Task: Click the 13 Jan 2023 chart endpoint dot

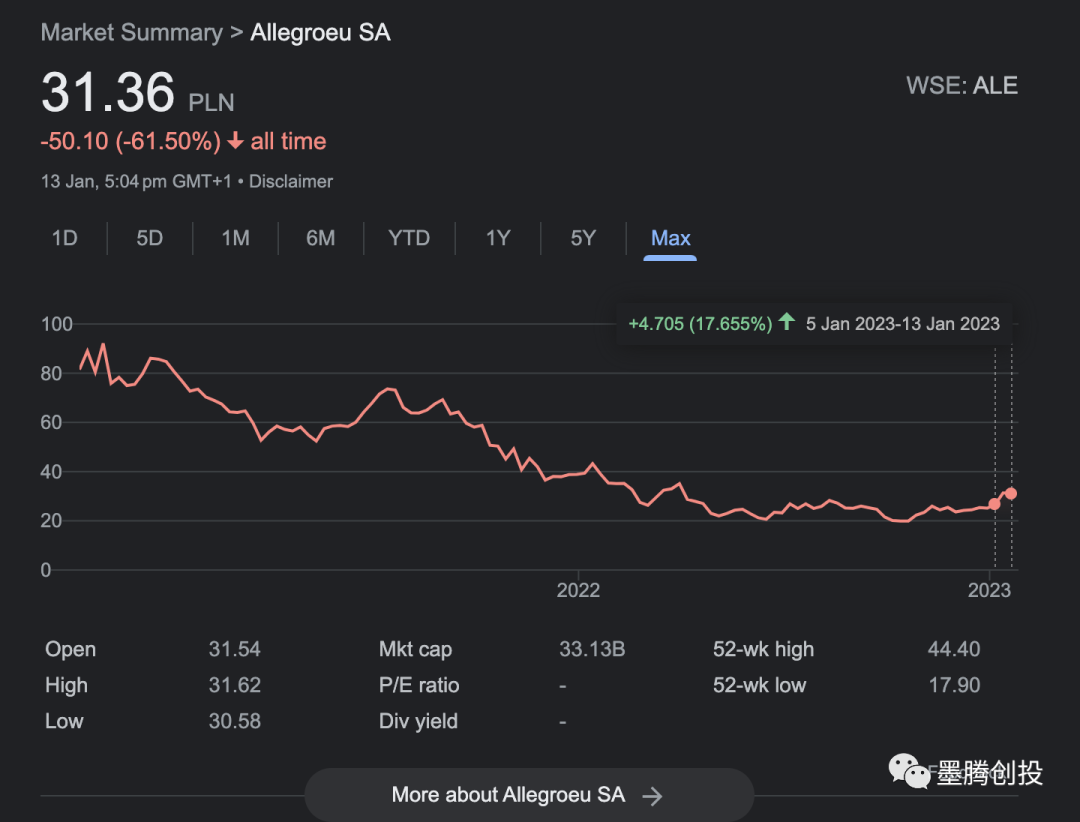Action: 1011,493
